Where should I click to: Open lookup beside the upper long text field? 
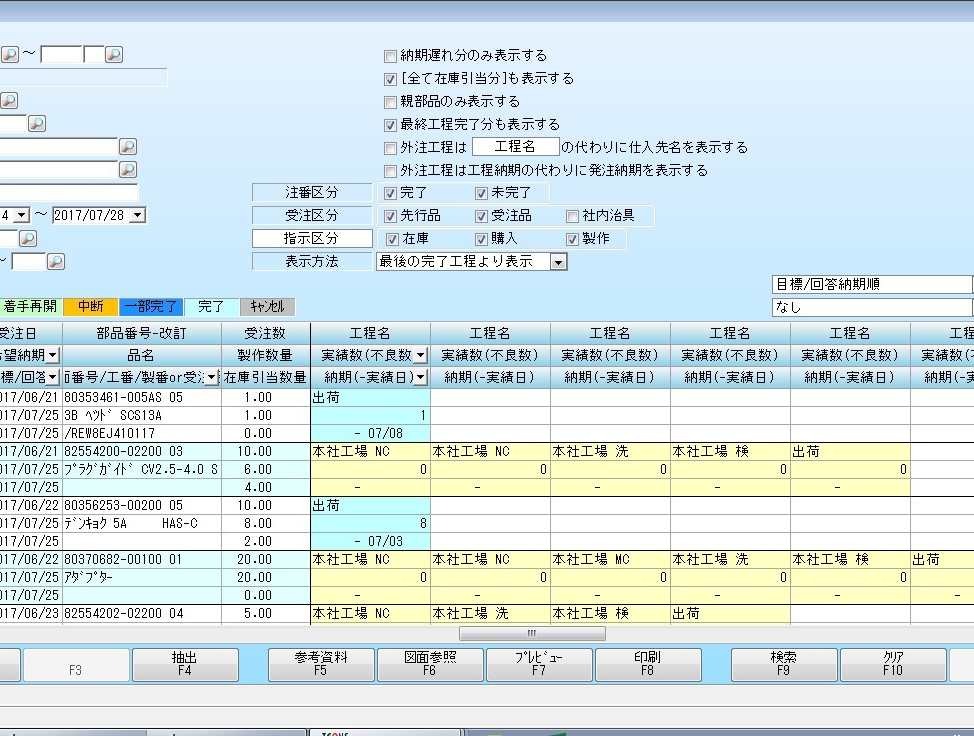click(128, 147)
